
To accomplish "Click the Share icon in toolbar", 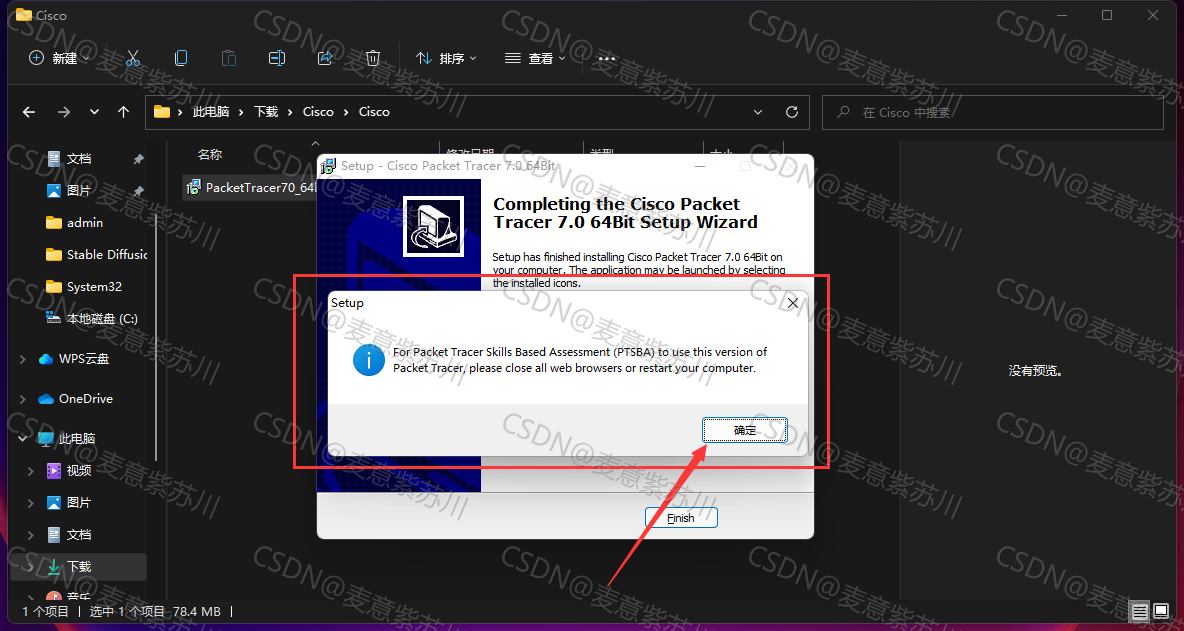I will point(325,58).
